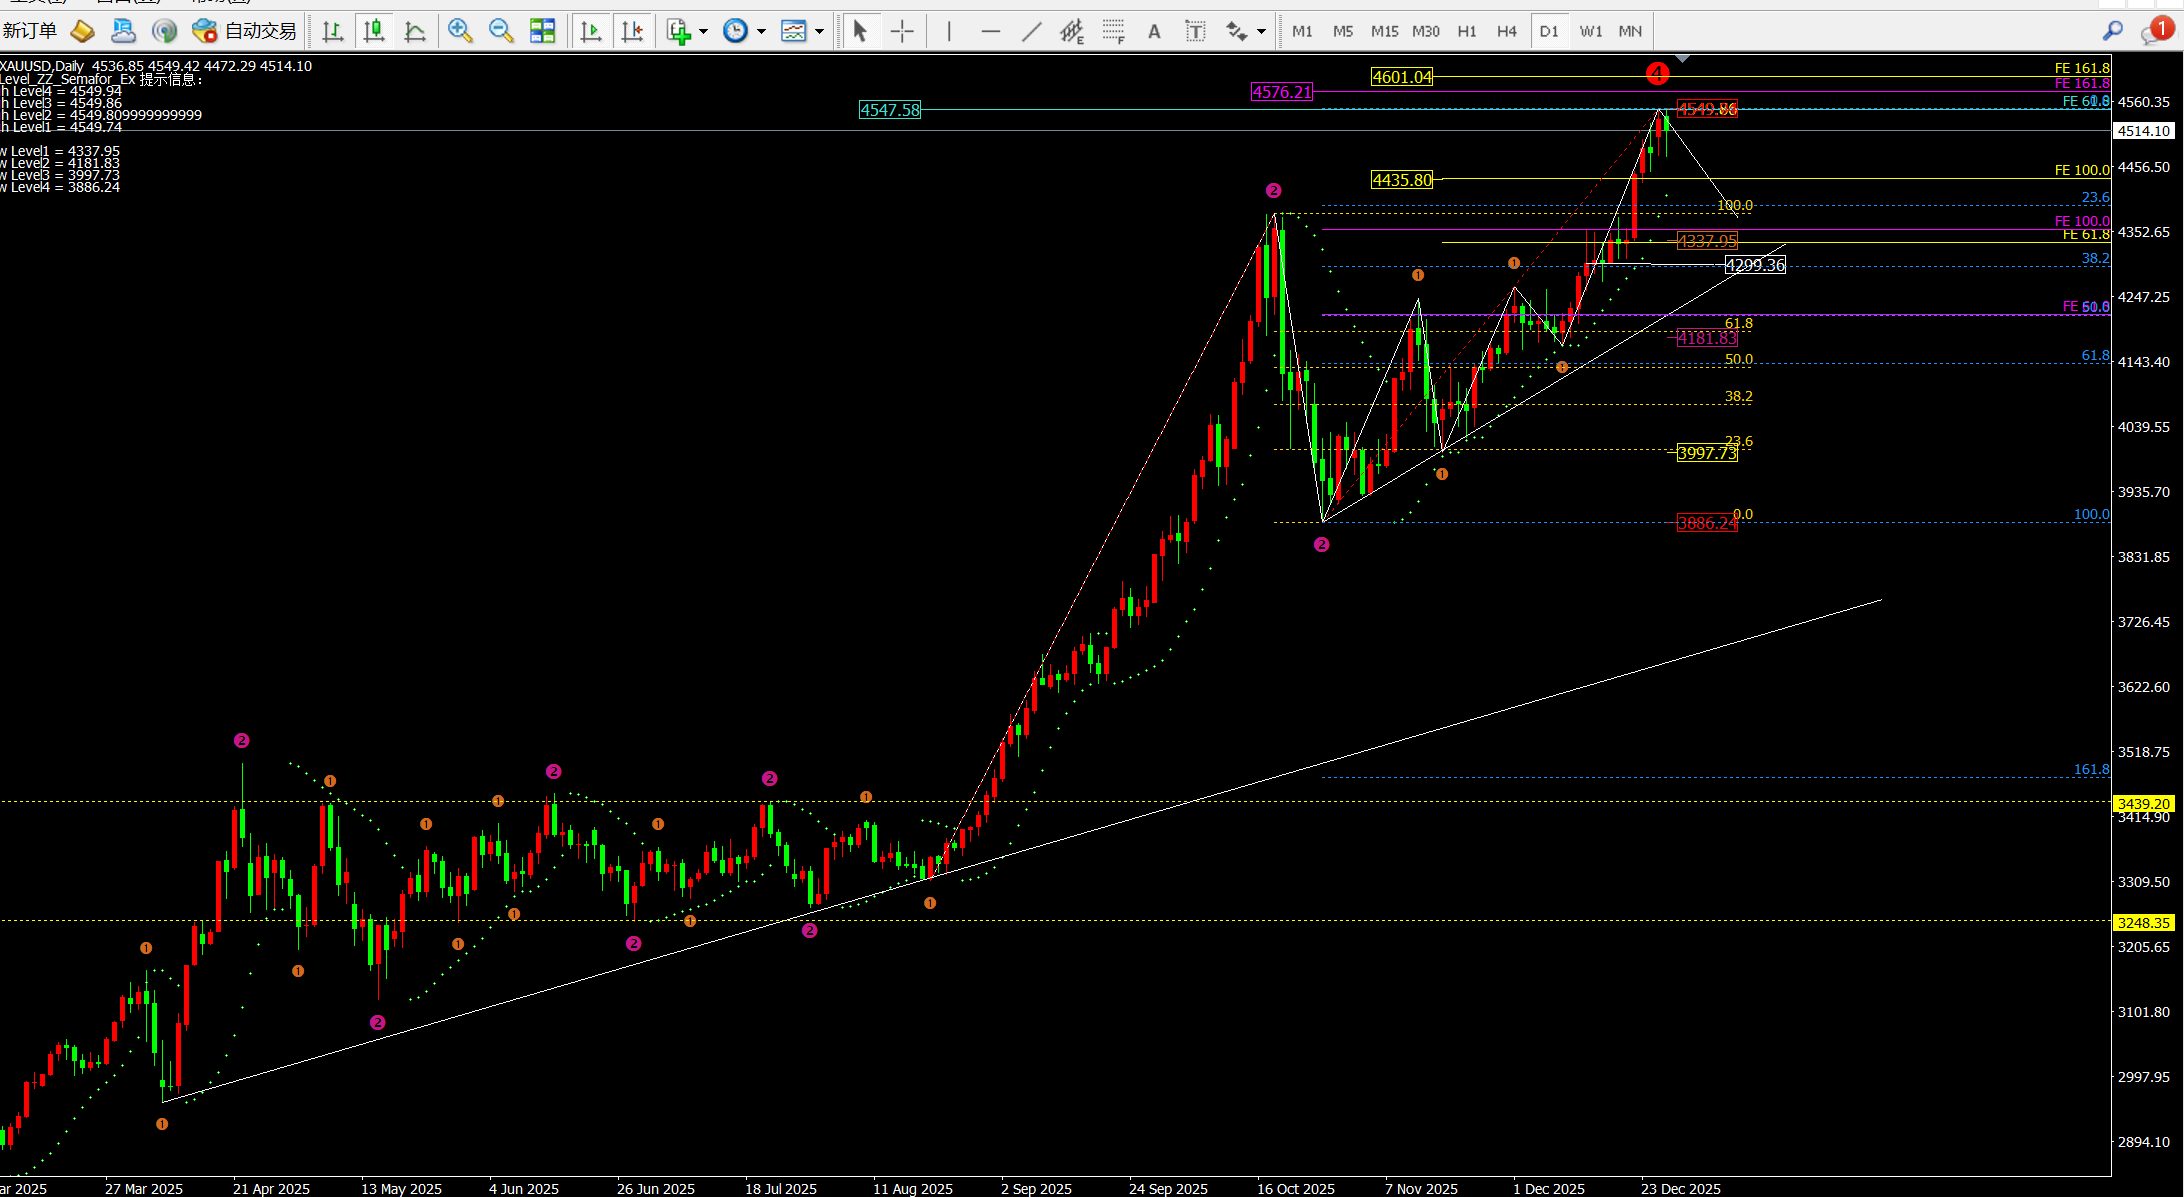Pick the horizontal line drawing tool
Image resolution: width=2184 pixels, height=1197 pixels.
[x=990, y=31]
